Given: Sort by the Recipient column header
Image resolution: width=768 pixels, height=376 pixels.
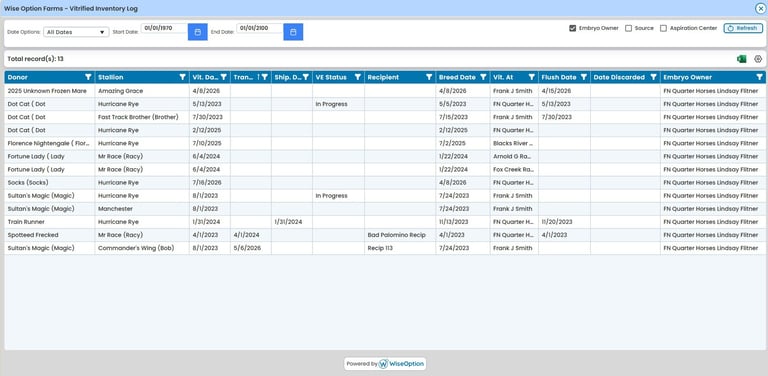Looking at the screenshot, I should [x=383, y=77].
